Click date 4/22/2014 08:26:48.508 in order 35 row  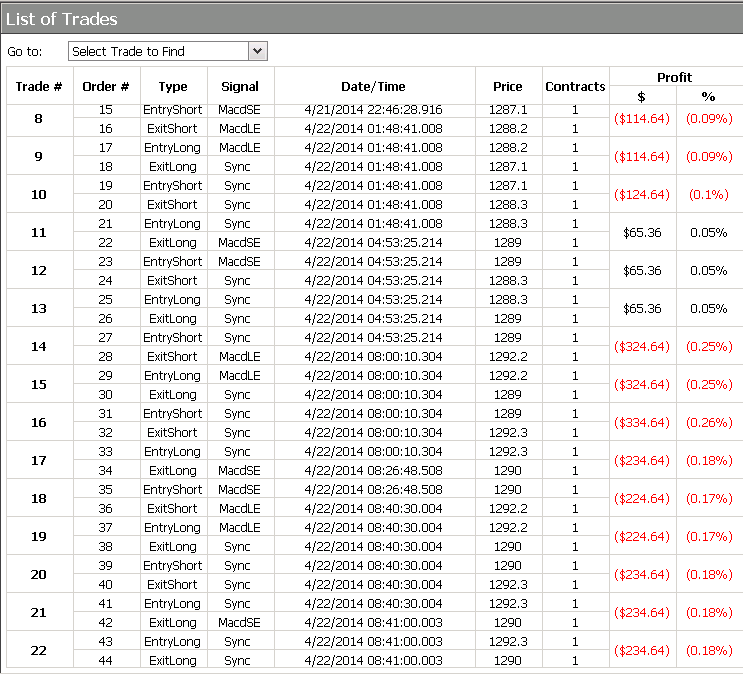[373, 490]
